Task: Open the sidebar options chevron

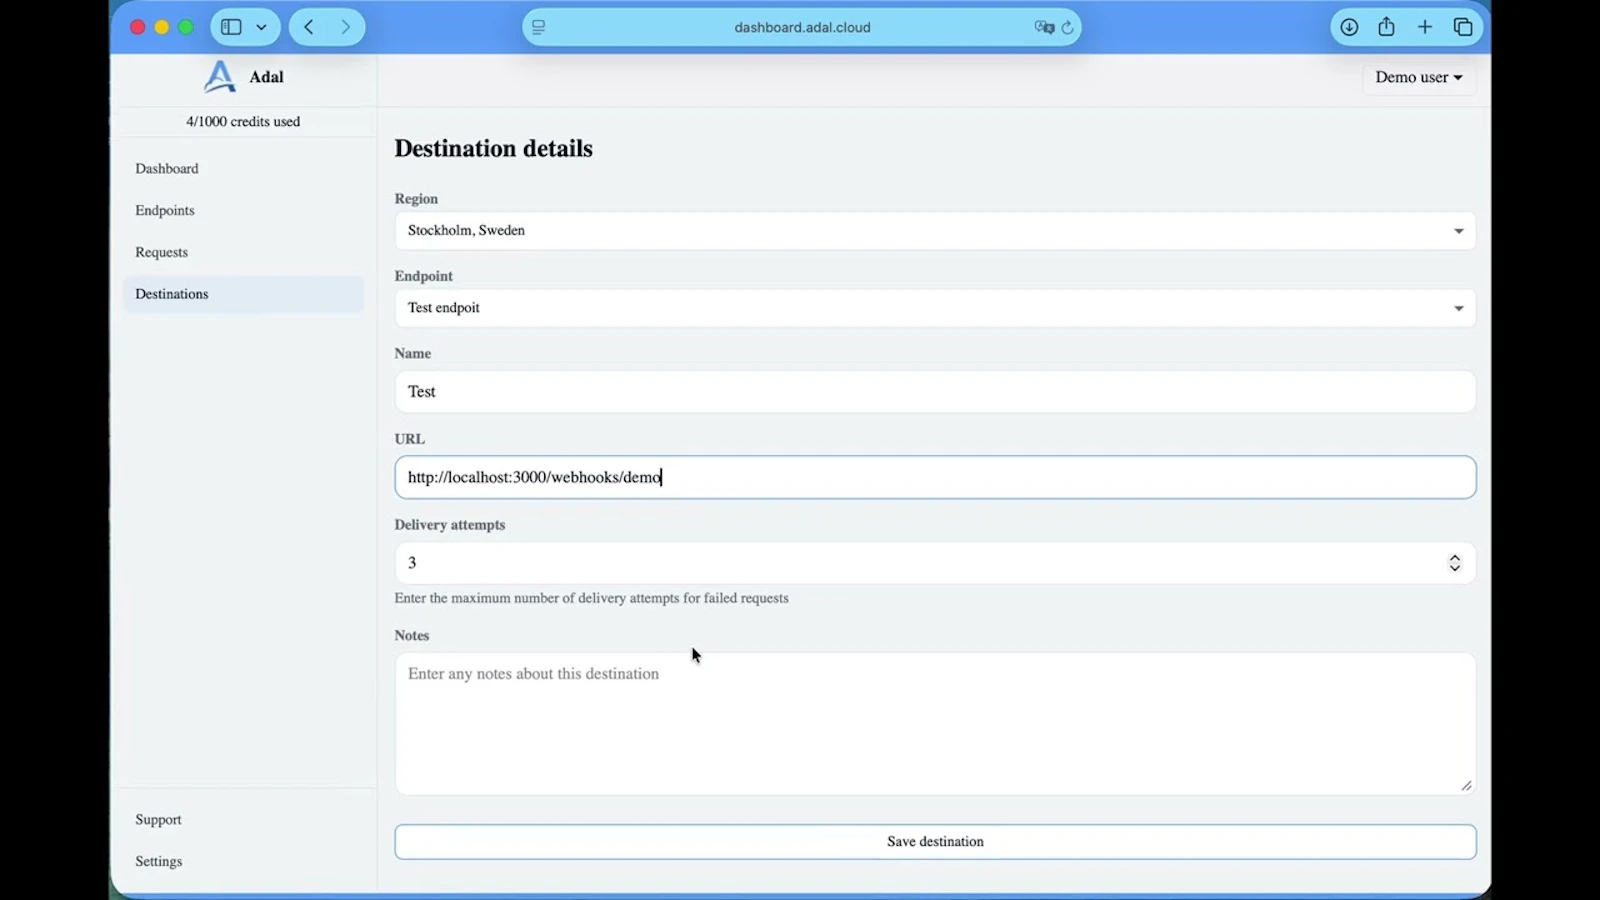Action: pyautogui.click(x=262, y=27)
